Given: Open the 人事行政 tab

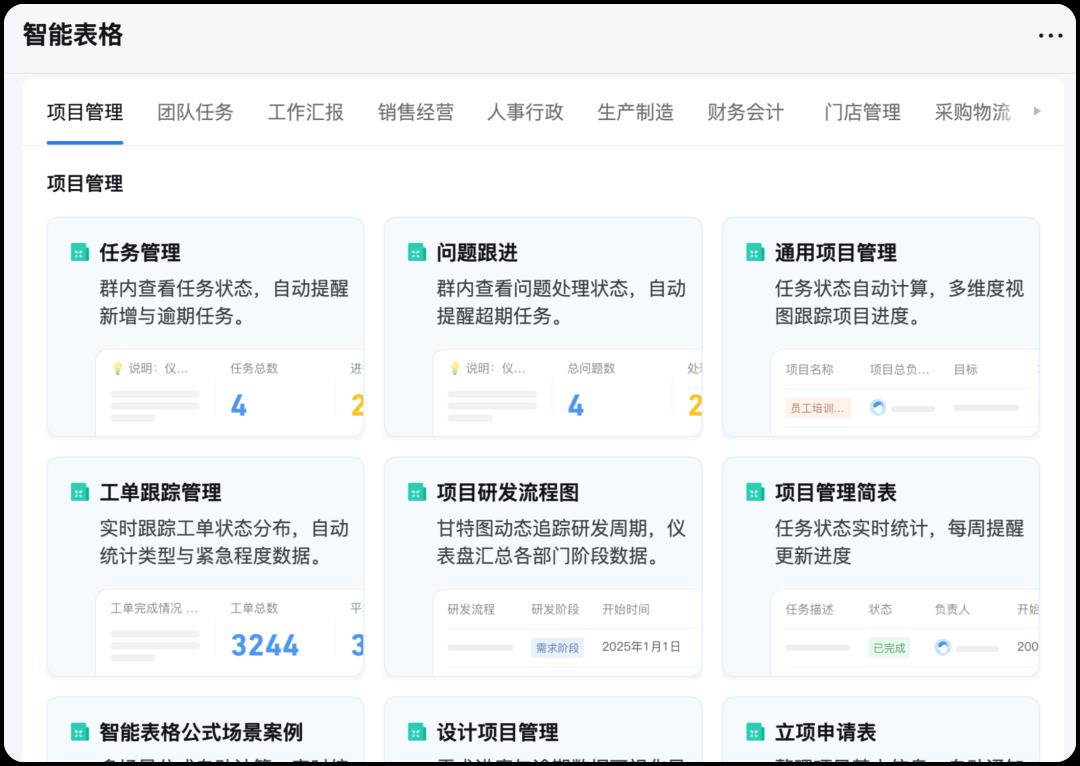Looking at the screenshot, I should (x=526, y=112).
